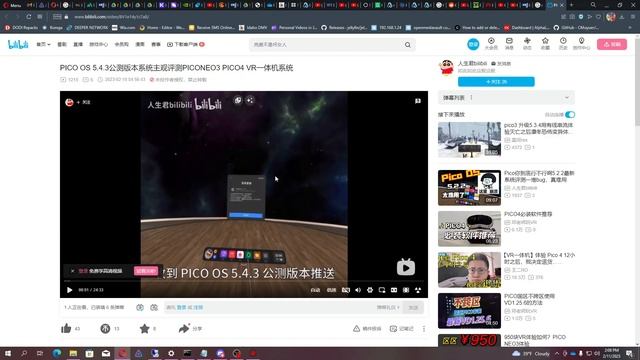640x360 pixels.
Task: Reload the page with browser refresh icon
Action: click(29, 17)
